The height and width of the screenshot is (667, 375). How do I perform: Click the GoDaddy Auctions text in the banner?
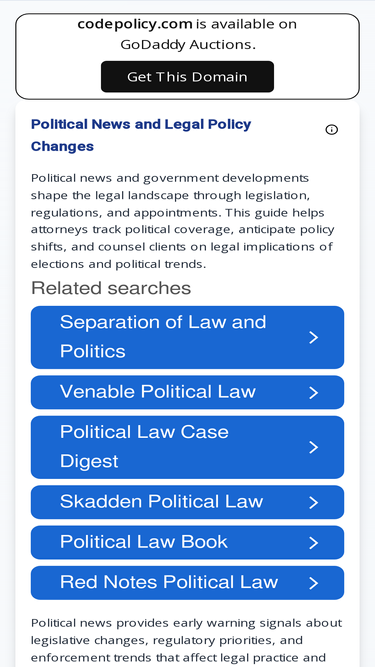[x=188, y=45]
